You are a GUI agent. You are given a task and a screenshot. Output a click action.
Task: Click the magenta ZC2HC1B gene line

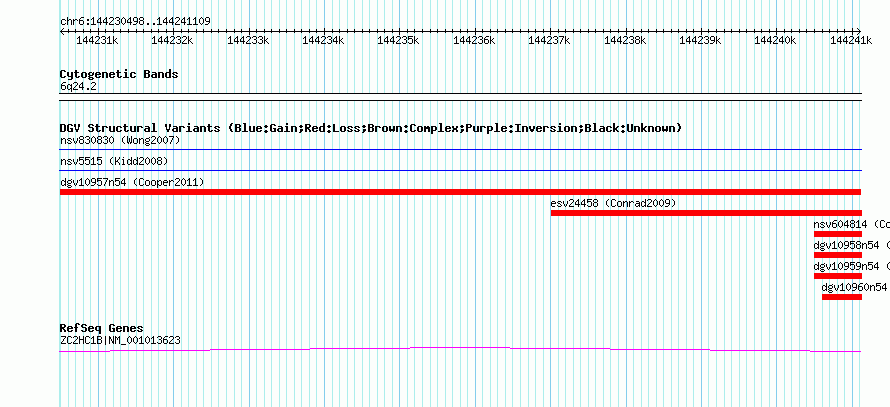click(461, 349)
